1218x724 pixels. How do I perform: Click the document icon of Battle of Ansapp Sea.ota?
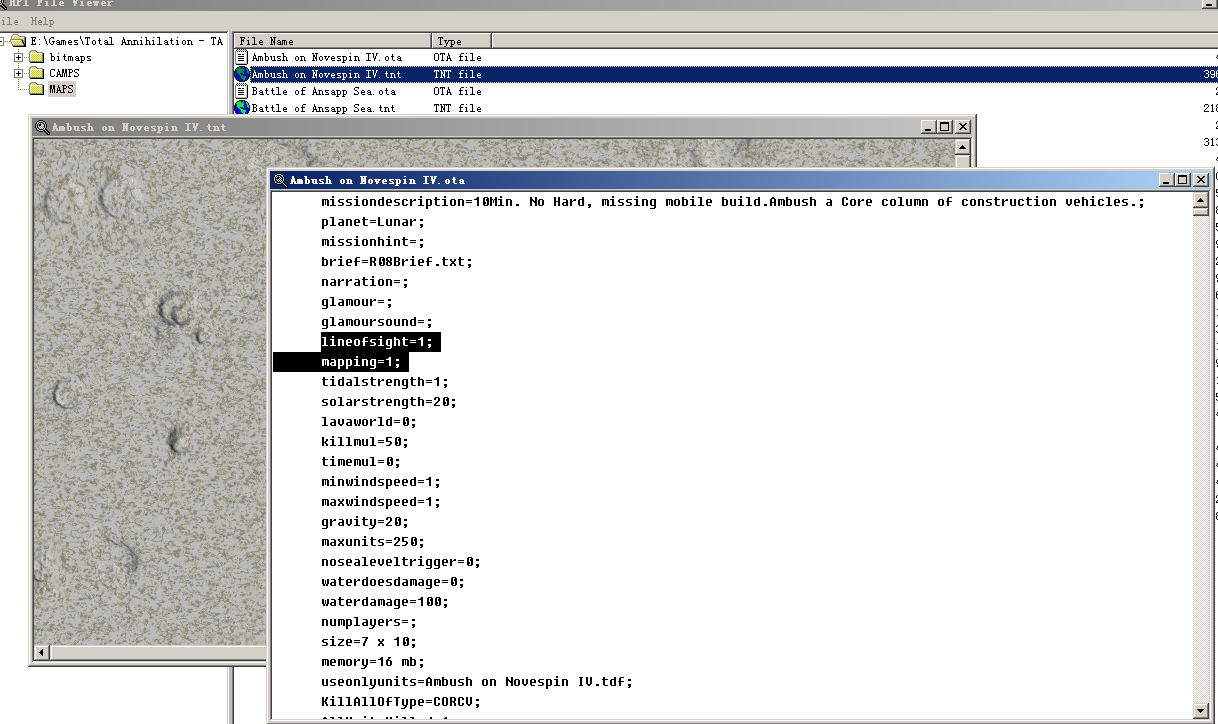pos(241,91)
